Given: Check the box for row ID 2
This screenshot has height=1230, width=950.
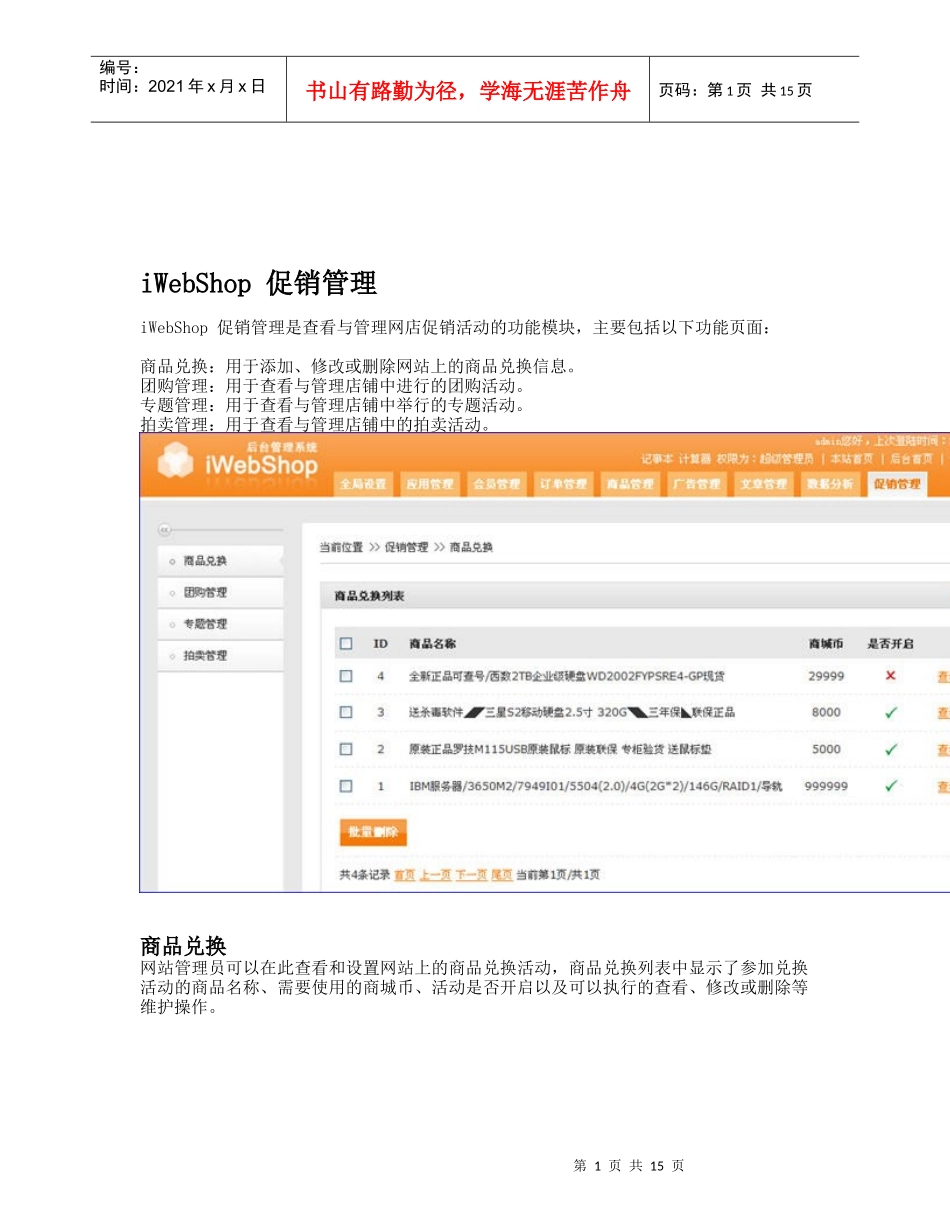Looking at the screenshot, I should click(346, 749).
